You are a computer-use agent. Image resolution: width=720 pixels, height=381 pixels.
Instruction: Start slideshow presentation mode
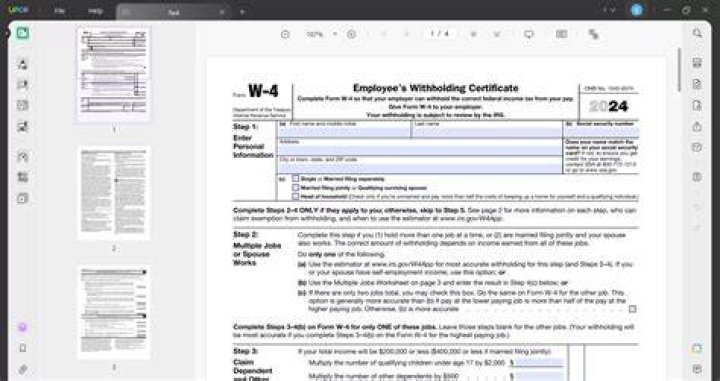(529, 34)
